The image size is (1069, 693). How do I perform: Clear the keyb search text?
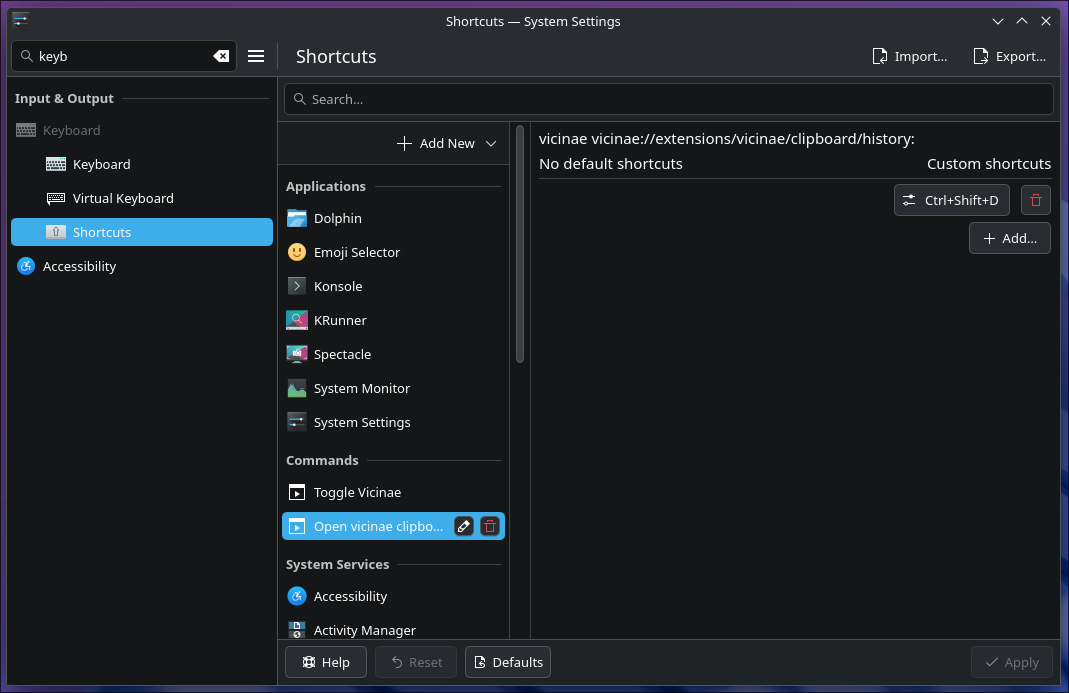[x=221, y=56]
